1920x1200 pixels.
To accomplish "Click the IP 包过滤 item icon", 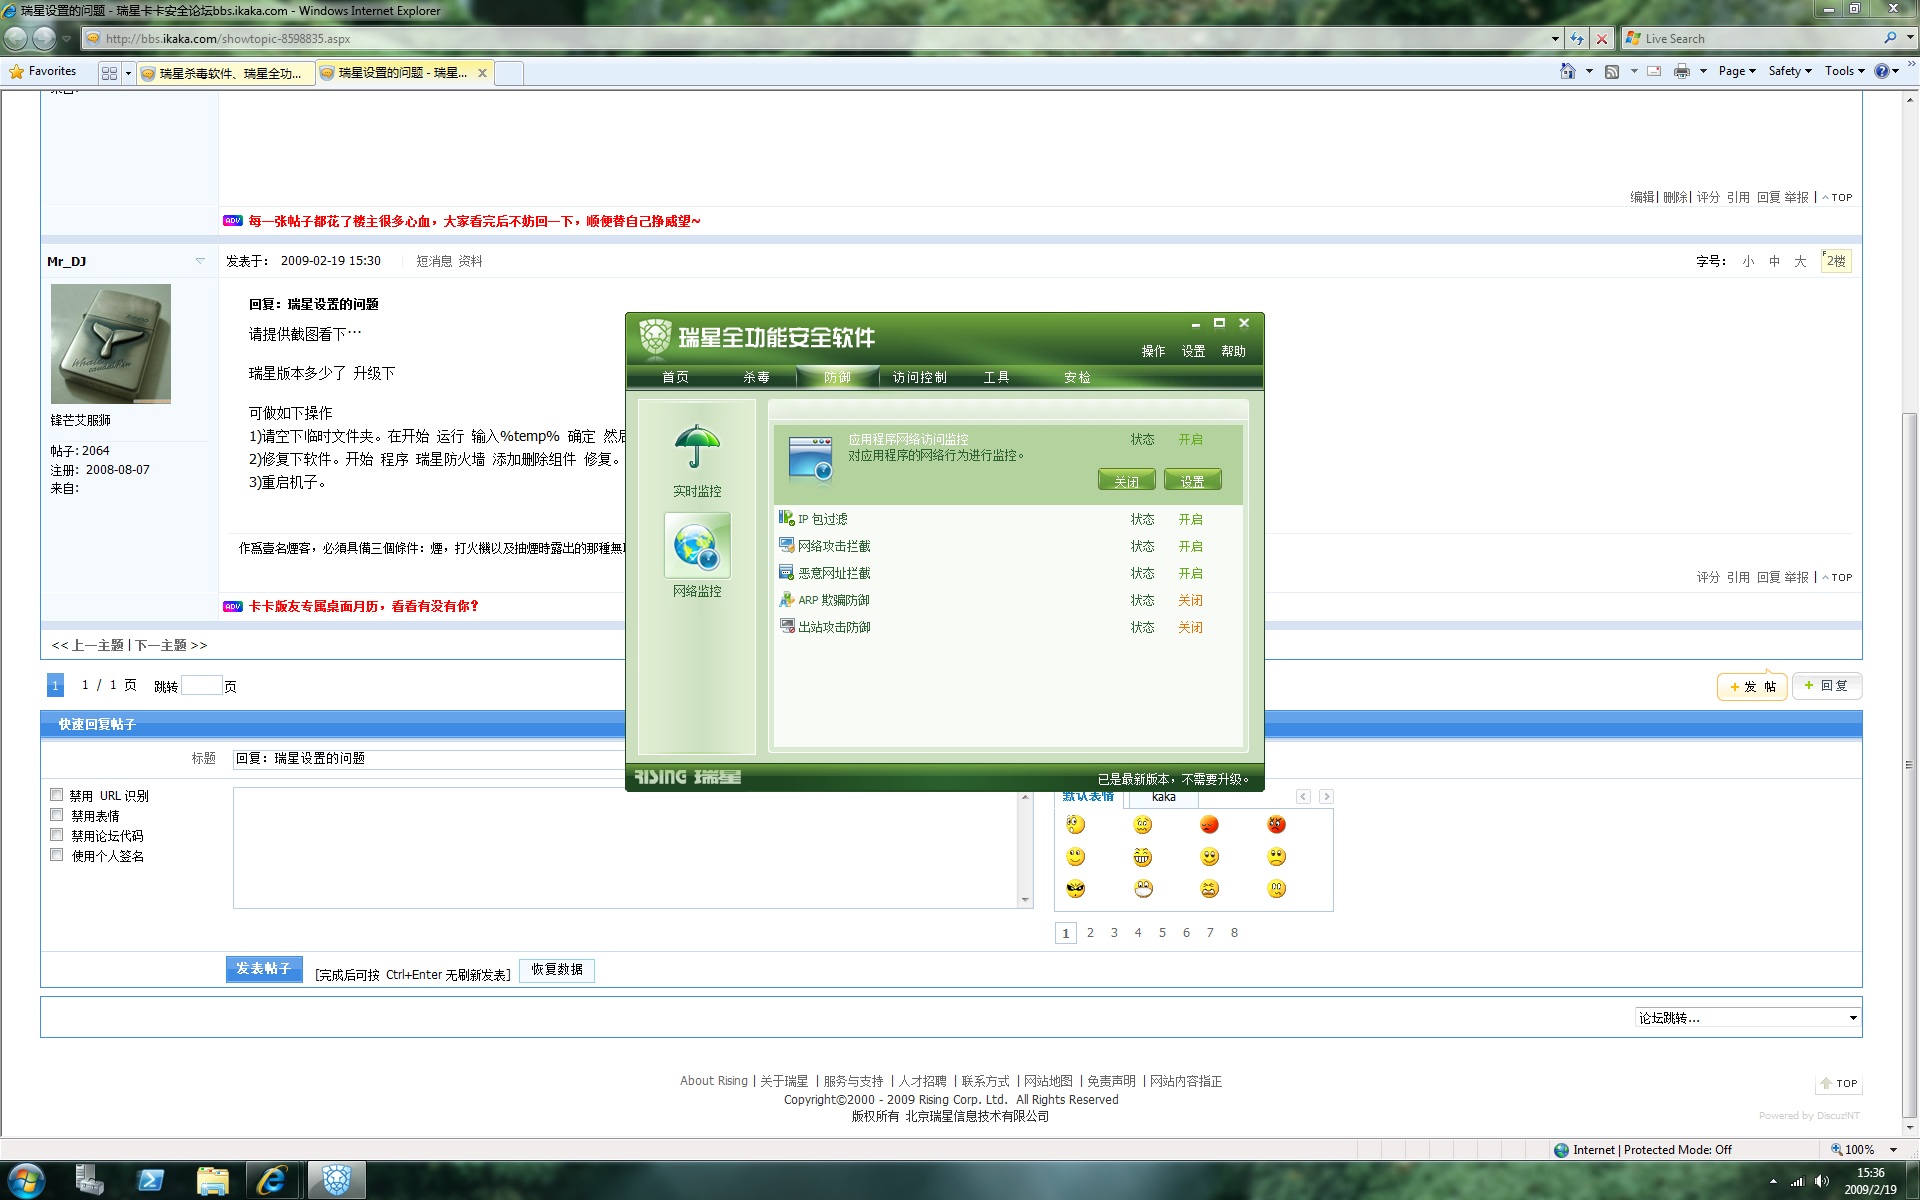I will click(786, 518).
